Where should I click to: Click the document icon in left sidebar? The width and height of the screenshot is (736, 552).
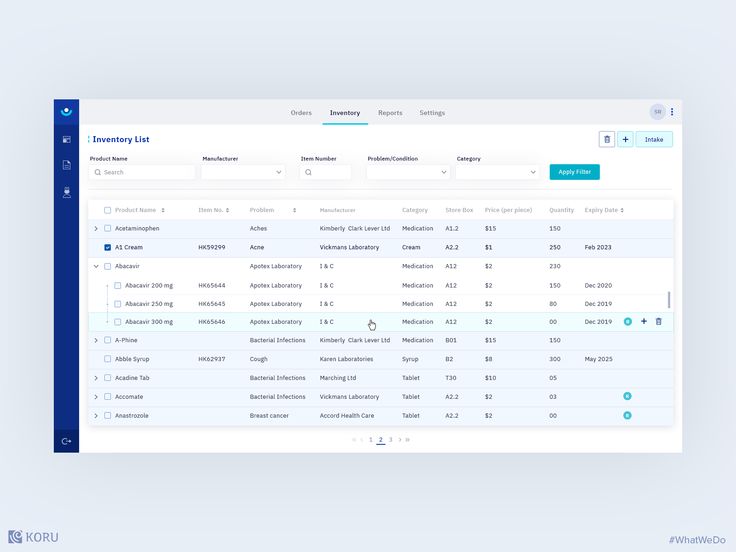pos(66,165)
